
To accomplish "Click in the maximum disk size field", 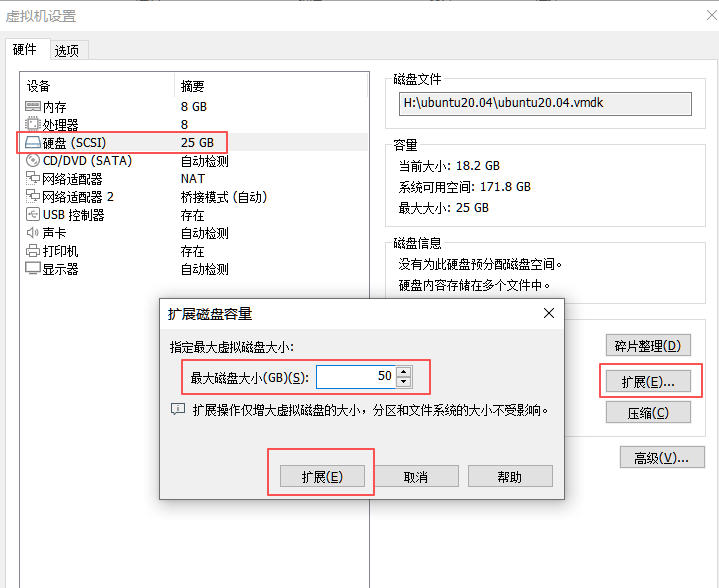I will [x=355, y=377].
